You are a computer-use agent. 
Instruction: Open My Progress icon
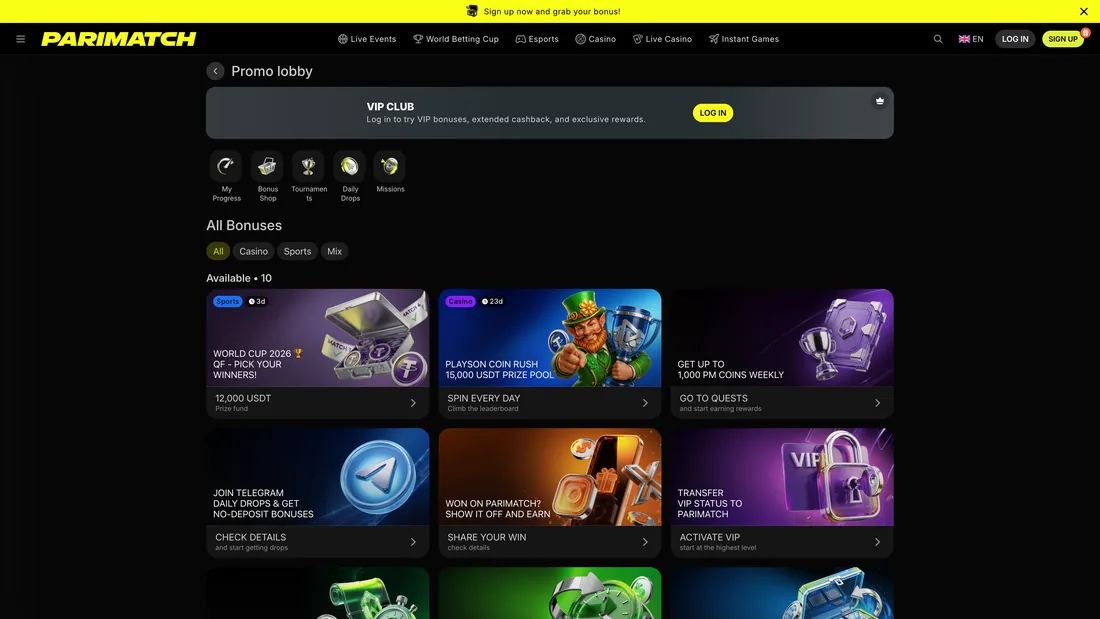(226, 166)
